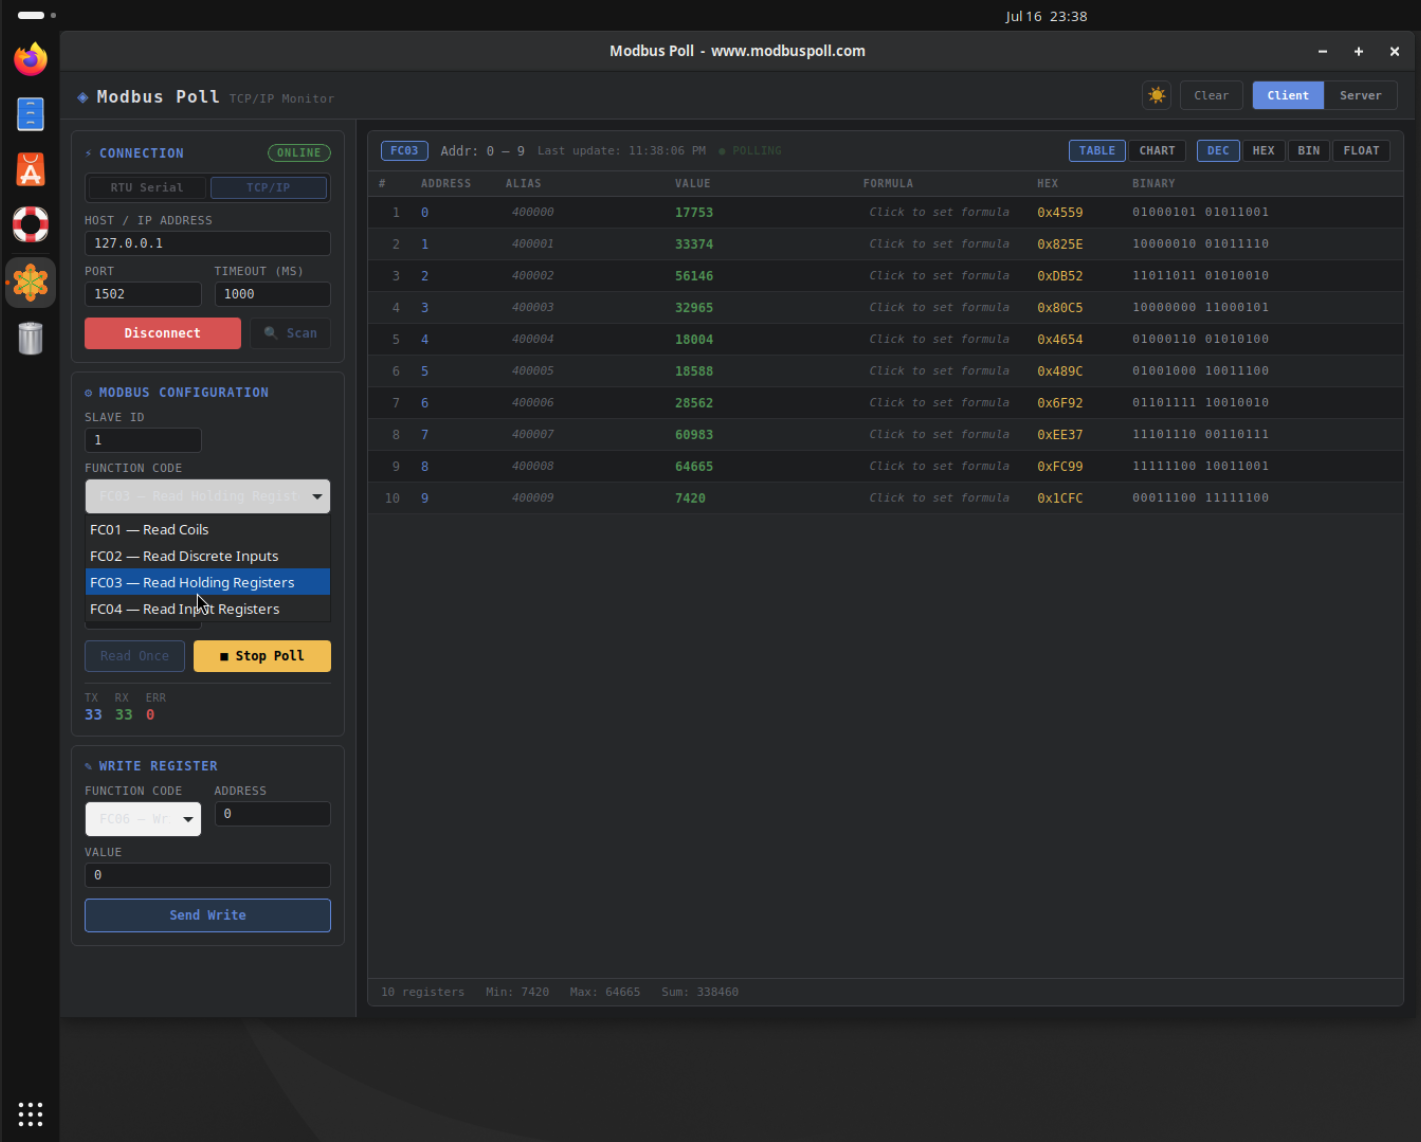1421x1142 pixels.
Task: Click the write Value field
Action: pos(207,875)
